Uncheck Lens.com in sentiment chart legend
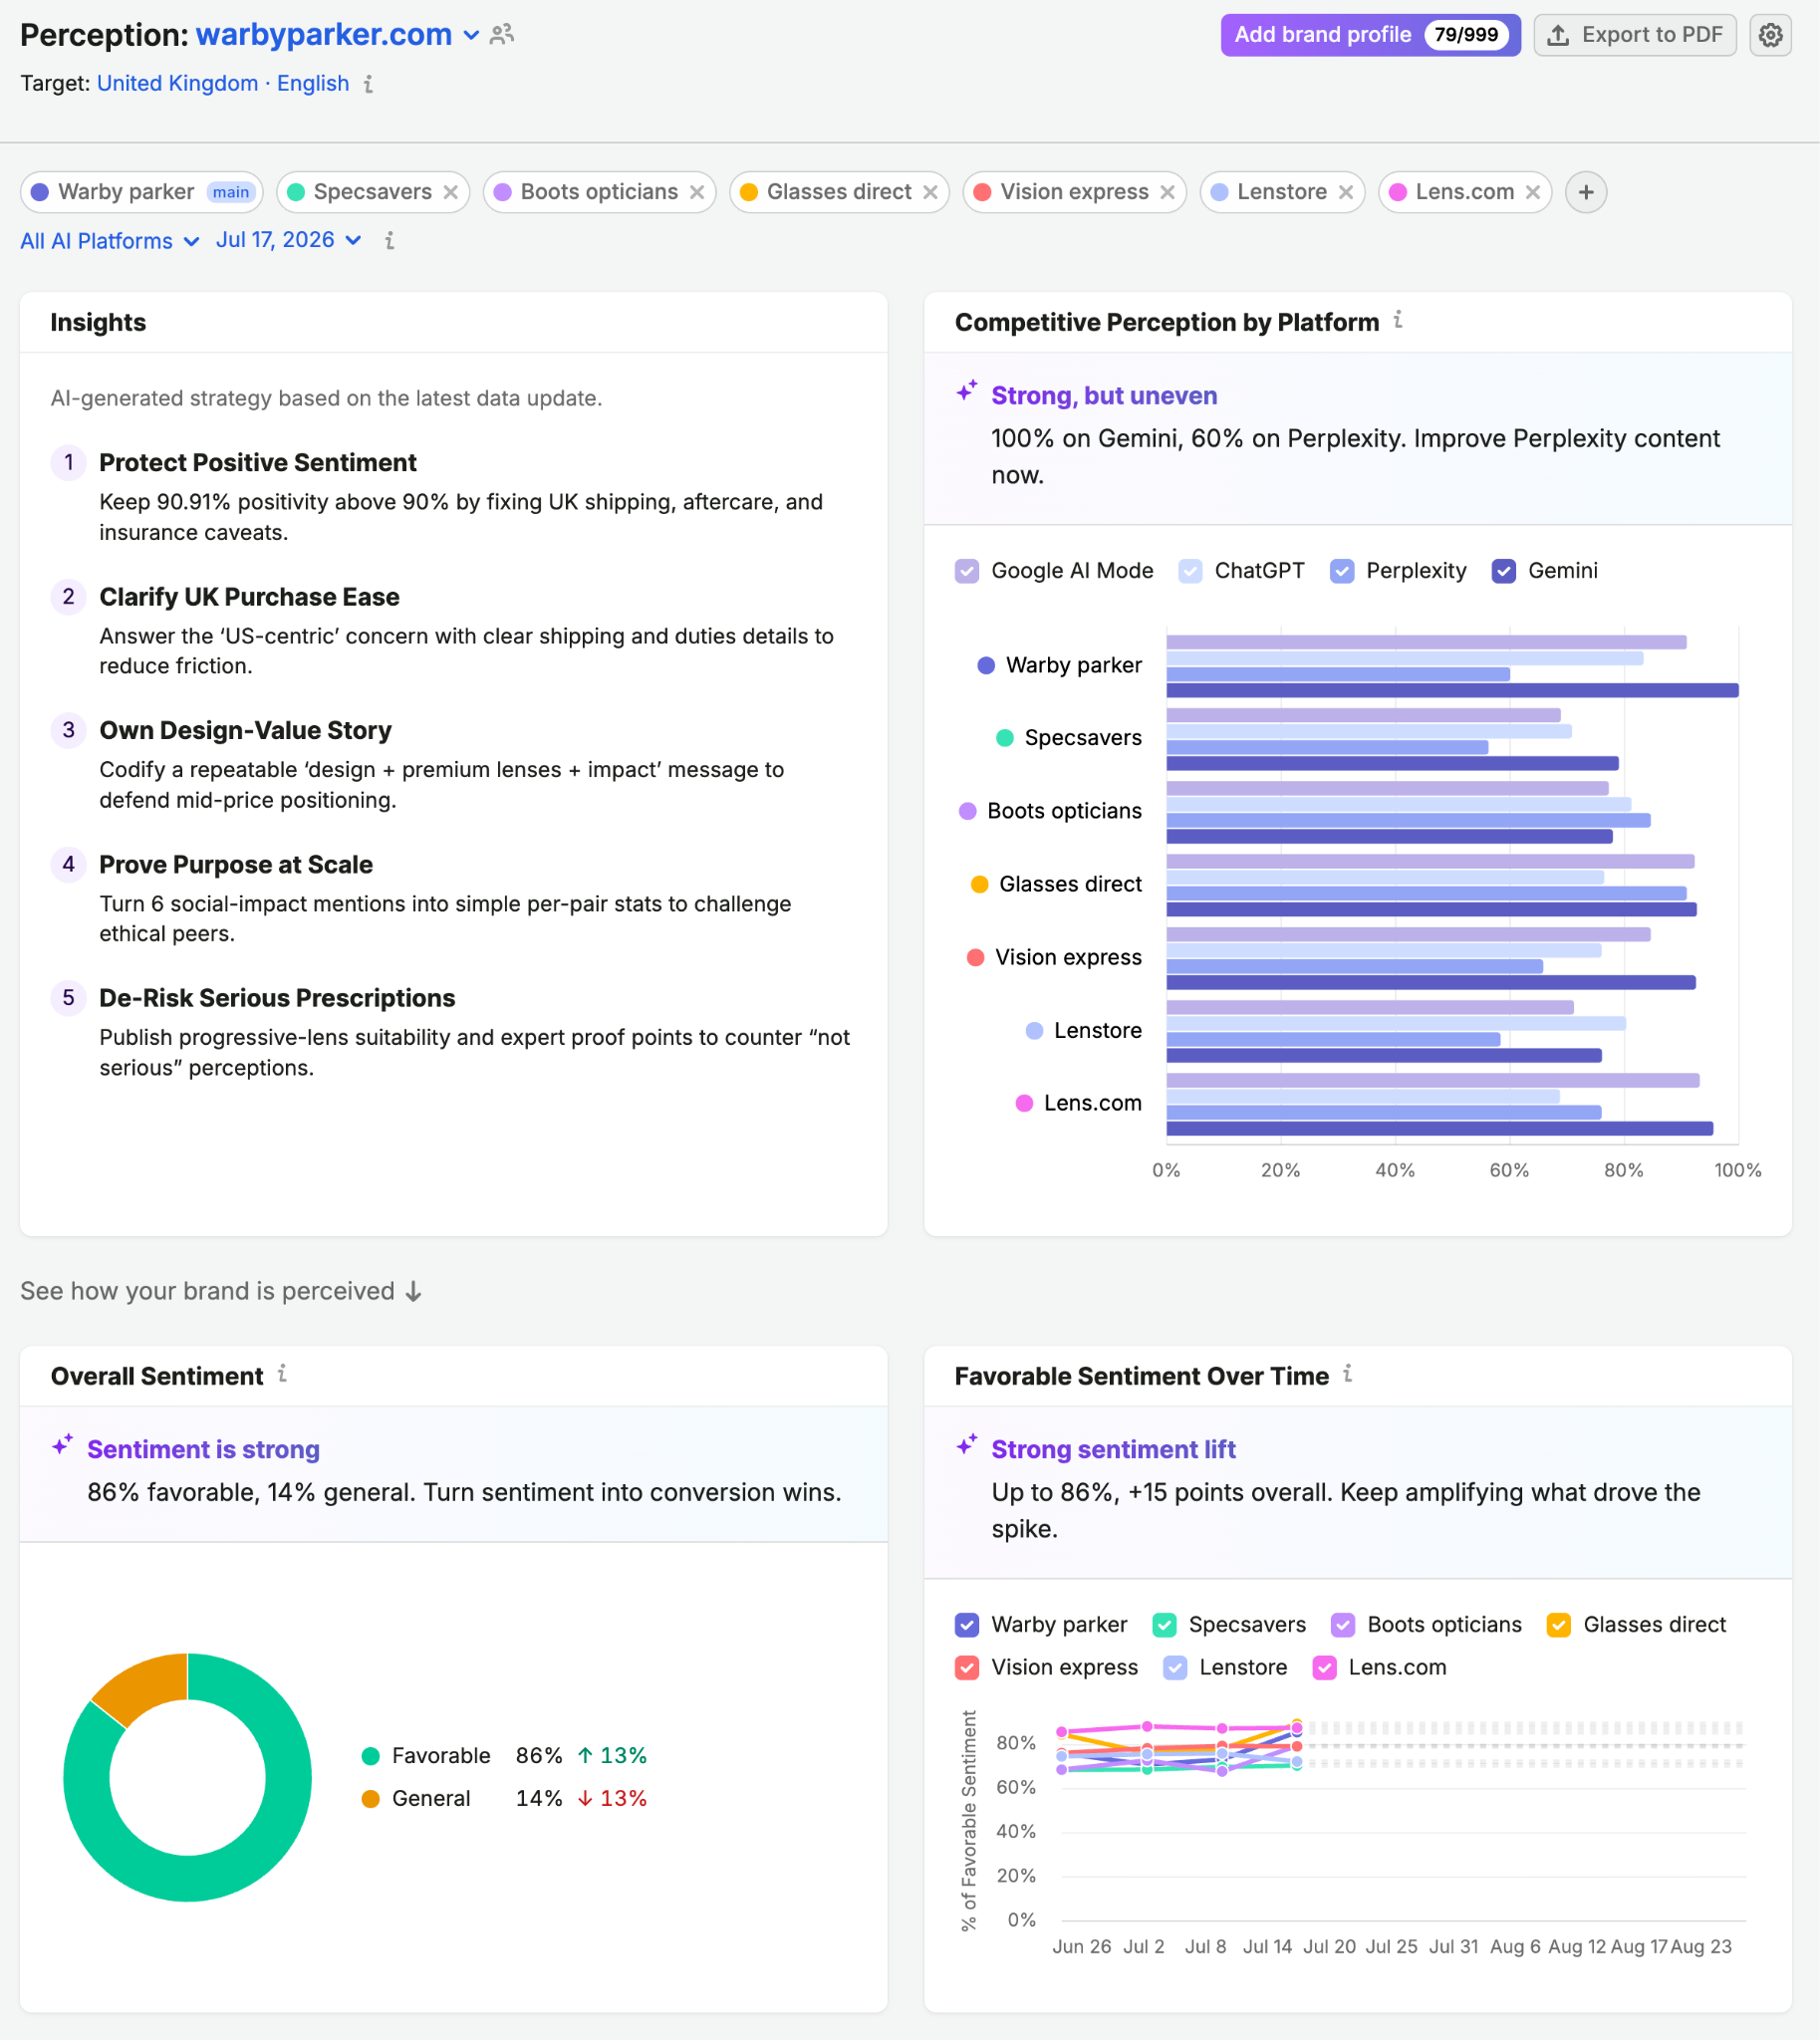The image size is (1820, 2040). 1324,1668
